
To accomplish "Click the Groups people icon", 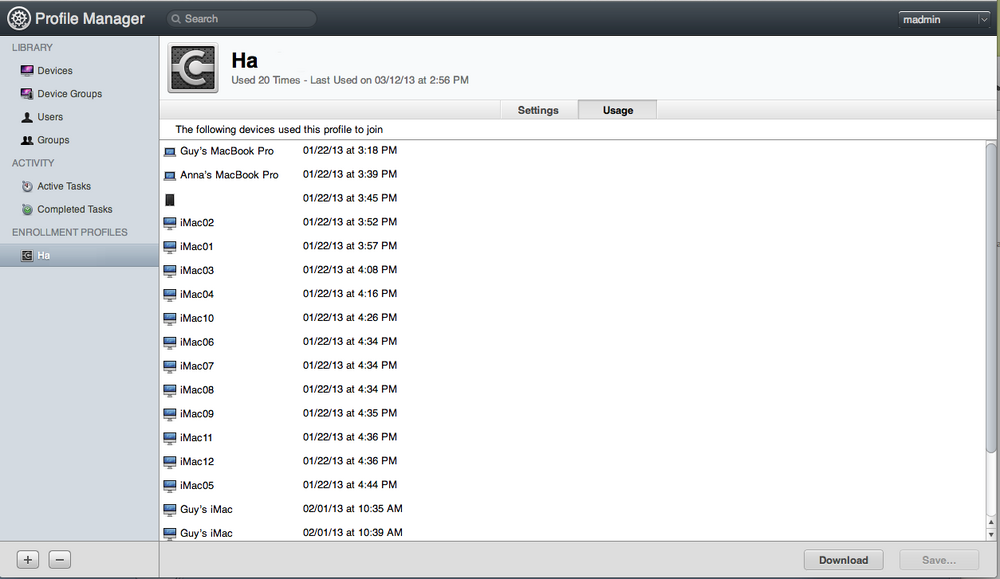I will (27, 140).
